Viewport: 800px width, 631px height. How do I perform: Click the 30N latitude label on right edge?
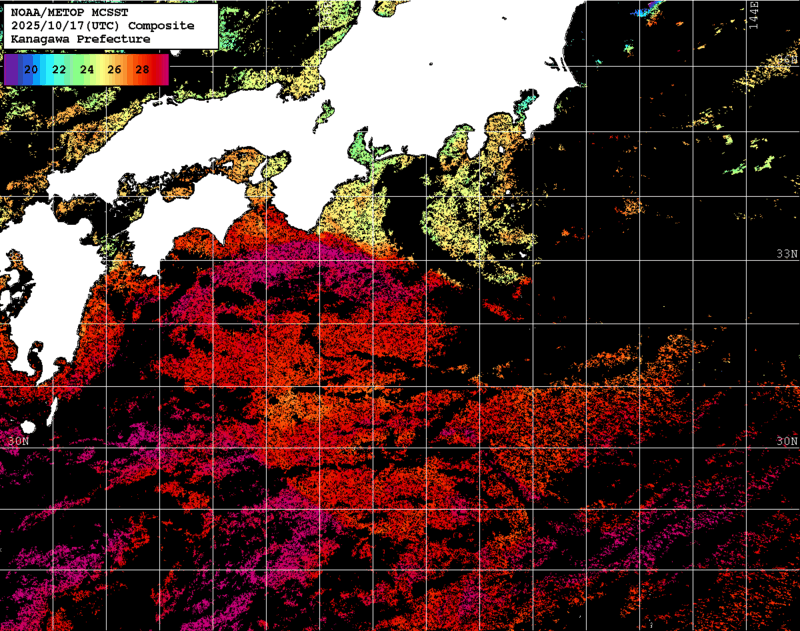point(787,441)
